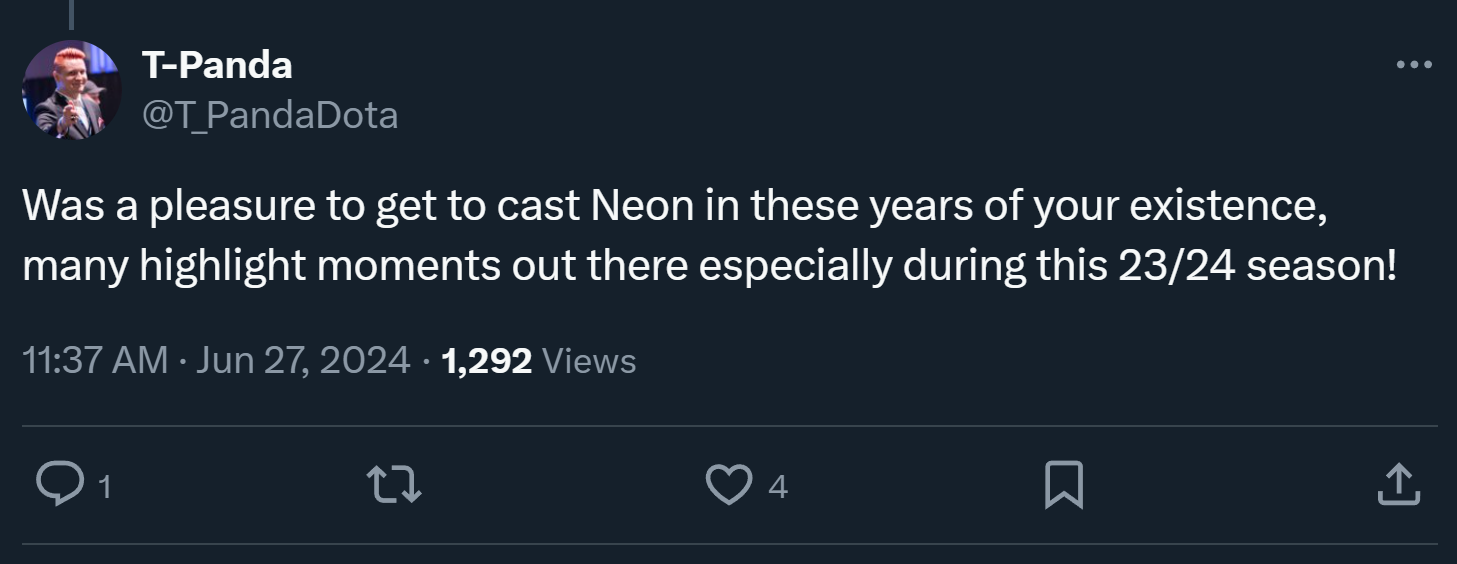This screenshot has width=1457, height=564.
Task: Open the reply speech bubble icon
Action: click(x=61, y=486)
